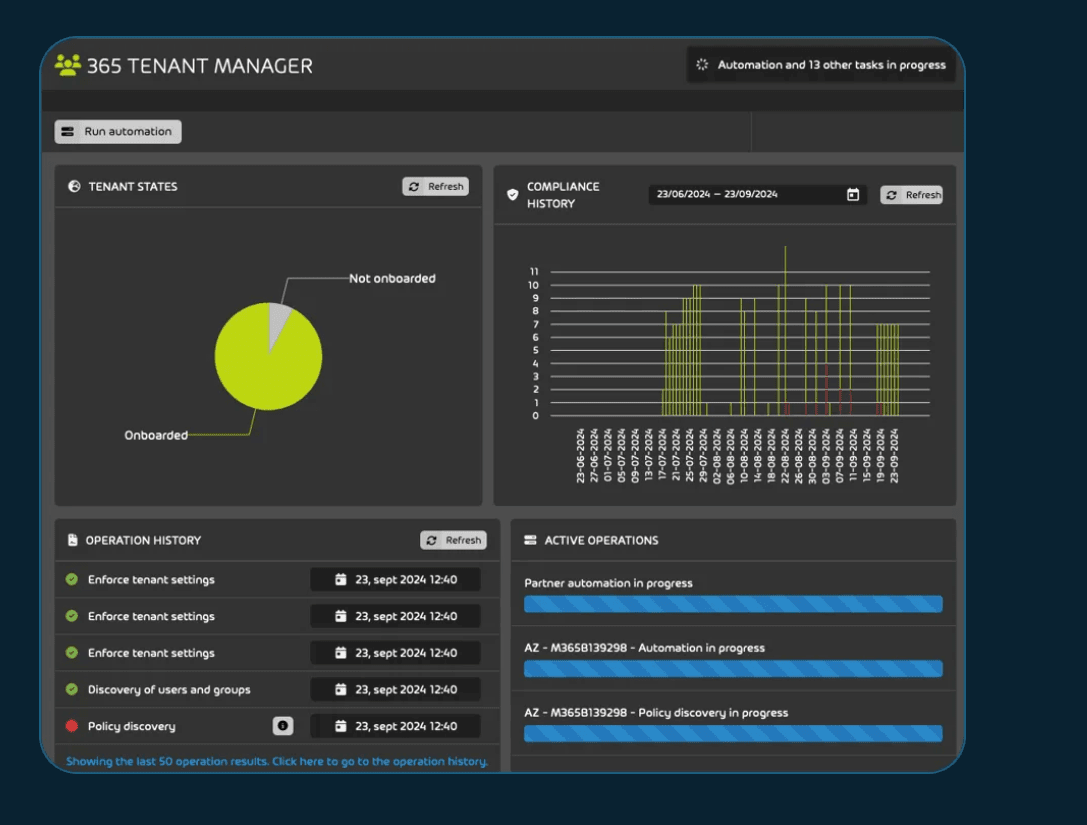This screenshot has width=1087, height=825.
Task: Click success check icon of second Enforce tenant settings
Action: pyautogui.click(x=71, y=616)
